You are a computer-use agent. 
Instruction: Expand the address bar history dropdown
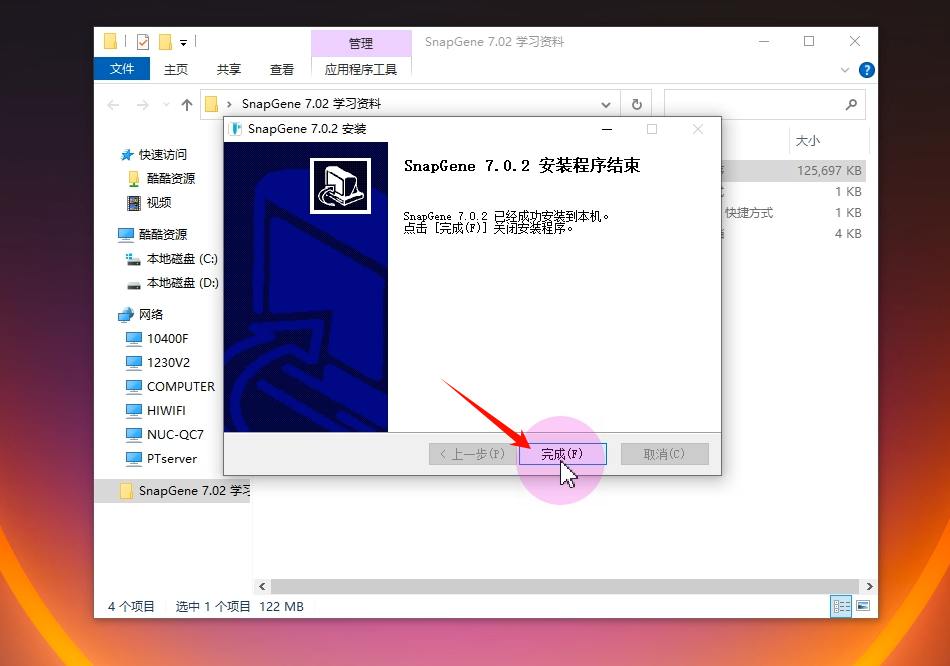click(x=606, y=104)
